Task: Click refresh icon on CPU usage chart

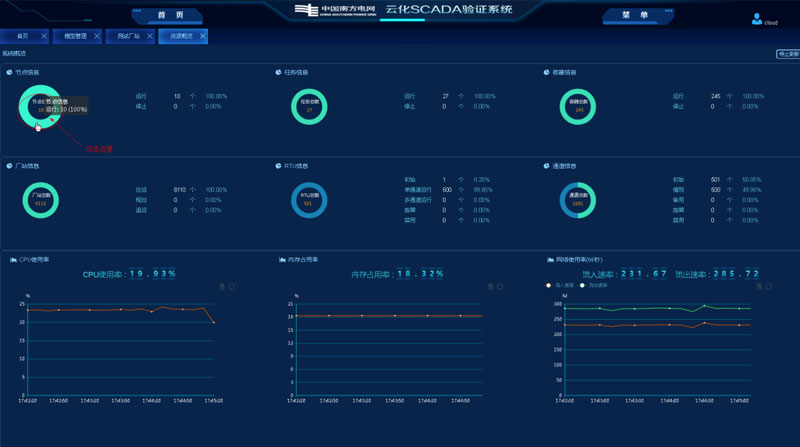Action: click(232, 287)
